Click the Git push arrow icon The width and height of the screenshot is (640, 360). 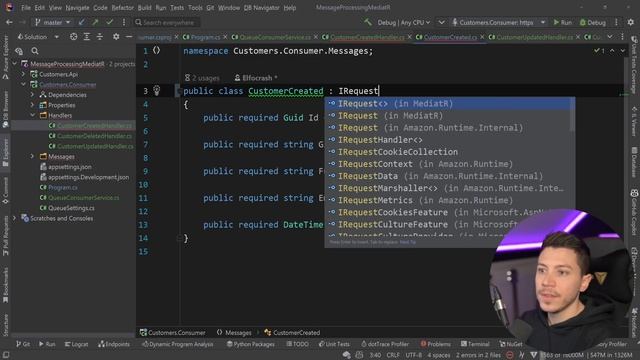pos(95,22)
